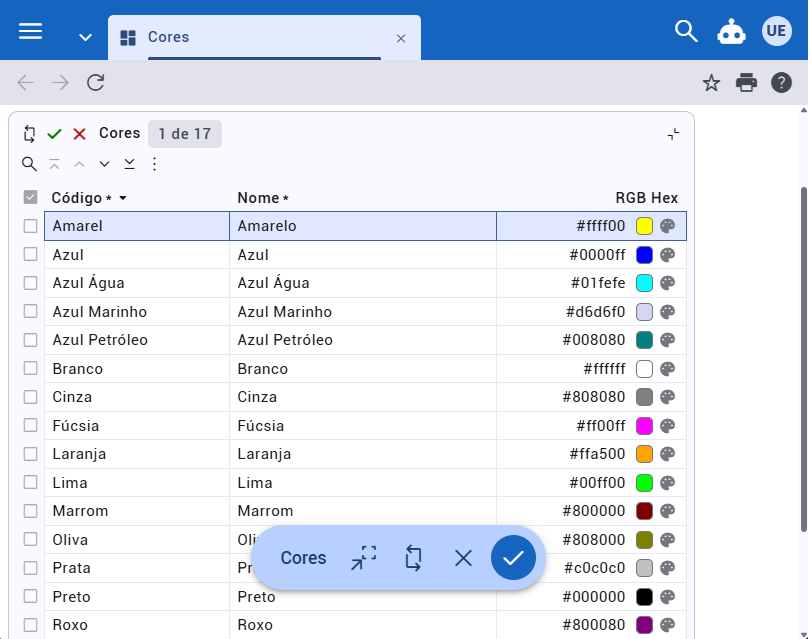Edit the Amarelo name cell
Viewport: 811px width, 639px height.
pyautogui.click(x=363, y=226)
